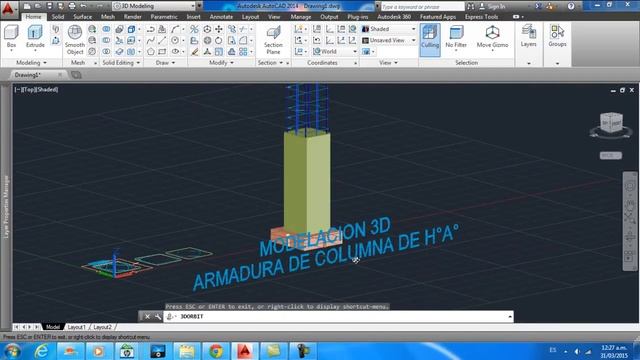The height and width of the screenshot is (360, 640).
Task: Click the Solid Intersect icon
Action: coord(106,52)
